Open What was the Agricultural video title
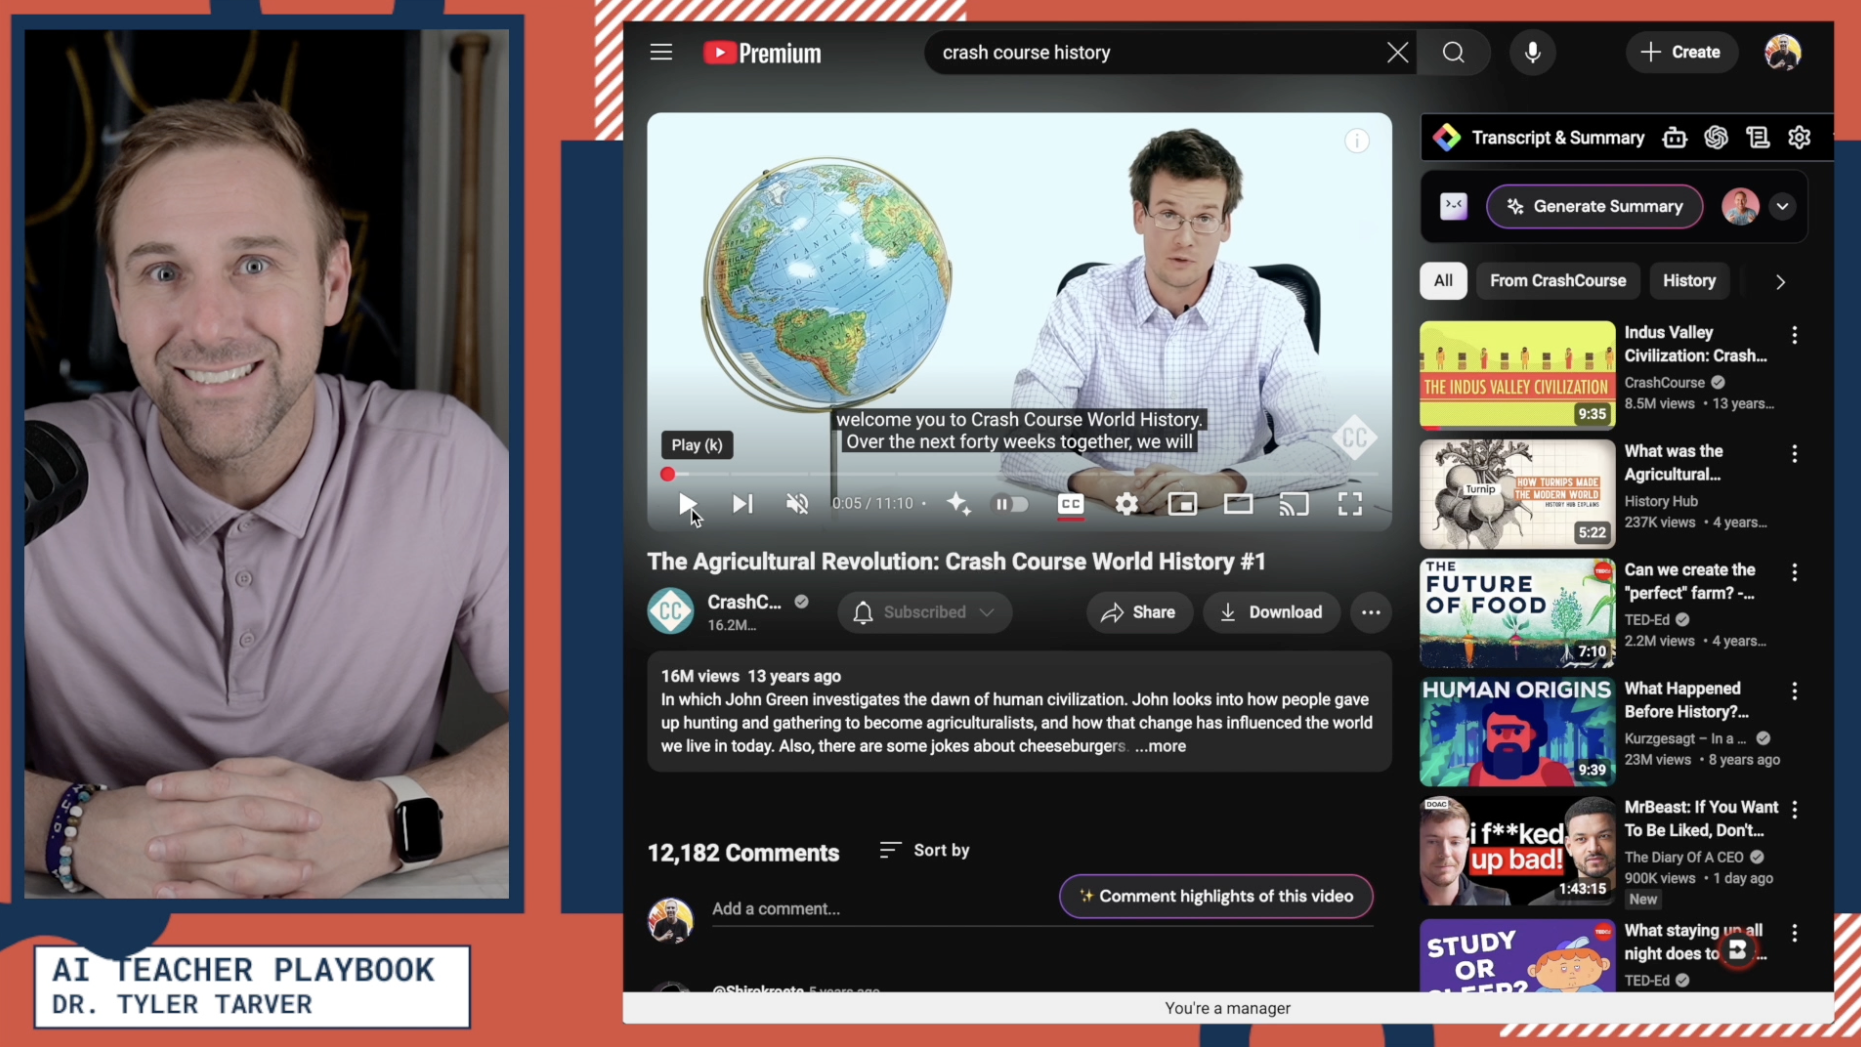This screenshot has height=1047, width=1861. pos(1673,463)
